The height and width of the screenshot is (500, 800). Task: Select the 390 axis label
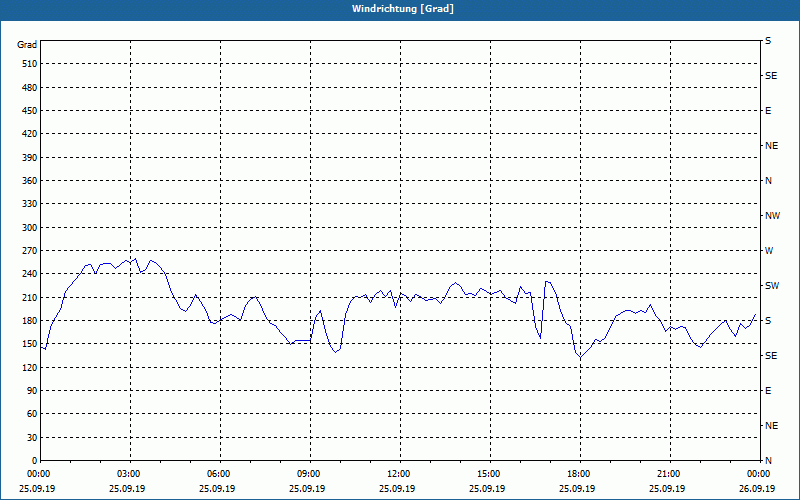(30, 157)
